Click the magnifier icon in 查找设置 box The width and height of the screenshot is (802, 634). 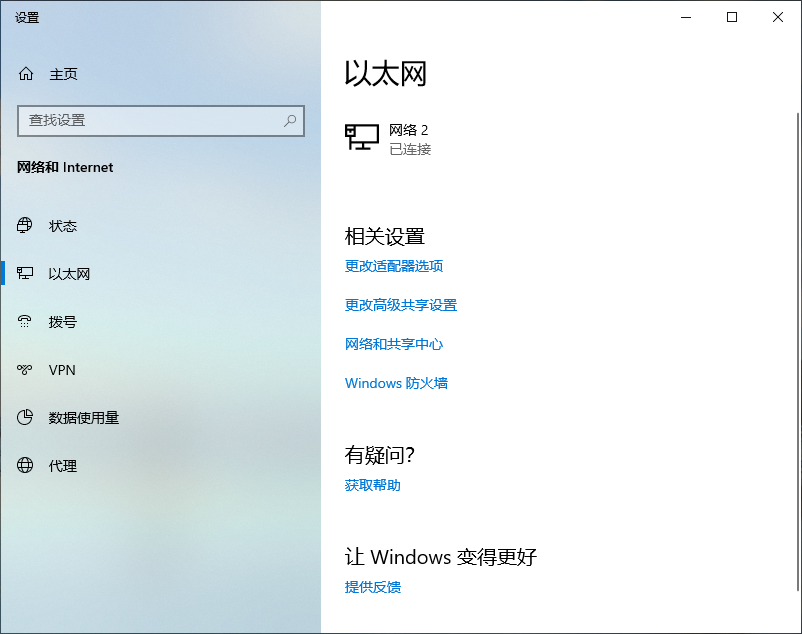point(290,120)
